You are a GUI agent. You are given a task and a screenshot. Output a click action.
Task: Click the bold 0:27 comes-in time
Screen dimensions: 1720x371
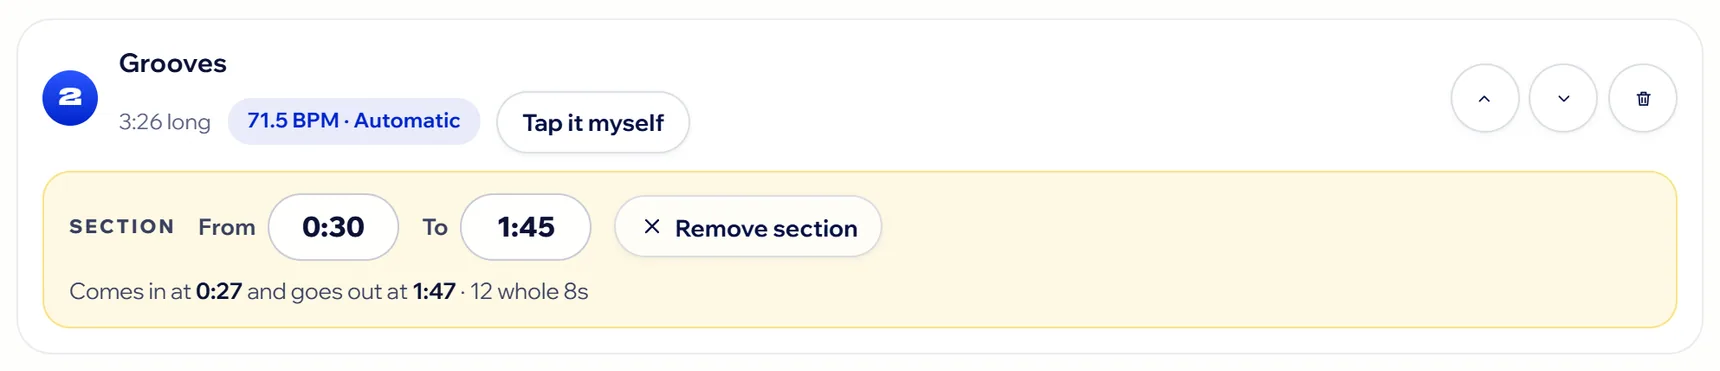(x=219, y=291)
